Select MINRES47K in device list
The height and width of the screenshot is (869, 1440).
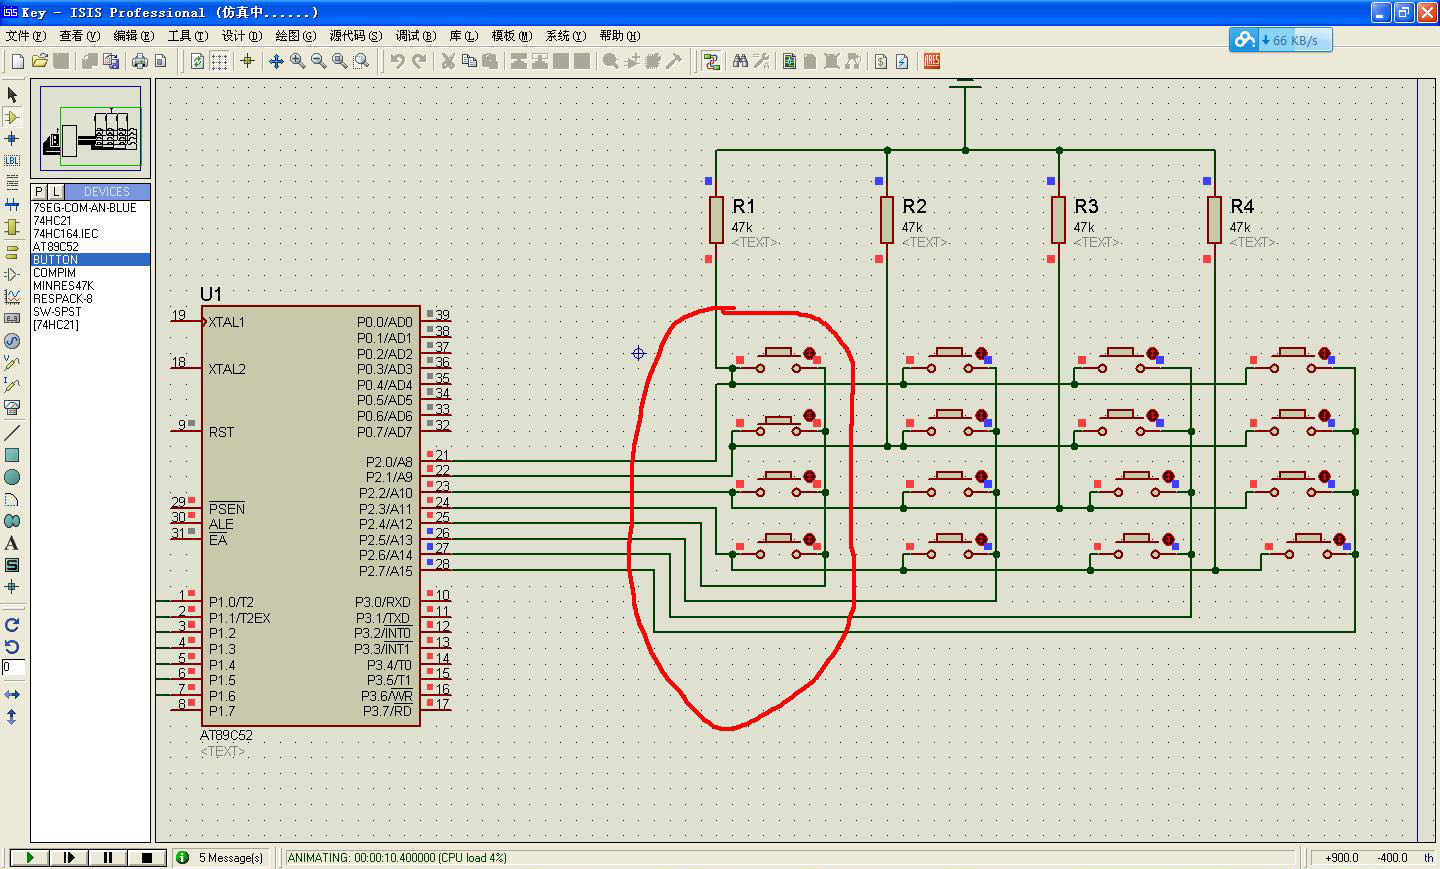coord(63,286)
